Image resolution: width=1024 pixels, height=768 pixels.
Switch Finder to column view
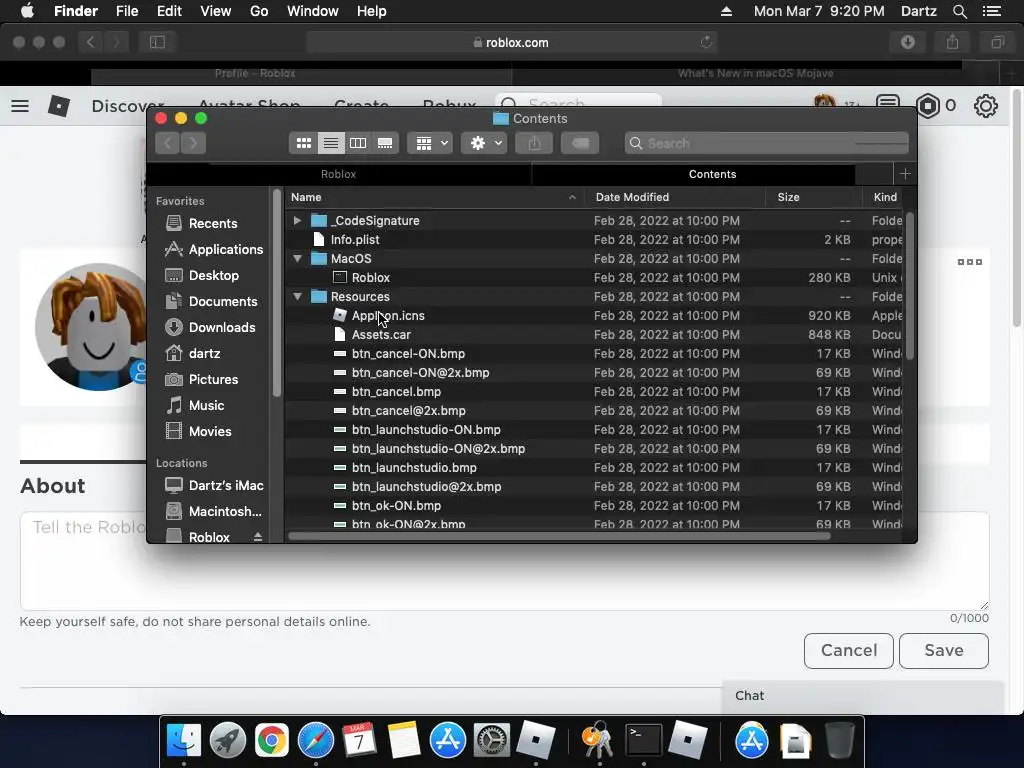358,143
